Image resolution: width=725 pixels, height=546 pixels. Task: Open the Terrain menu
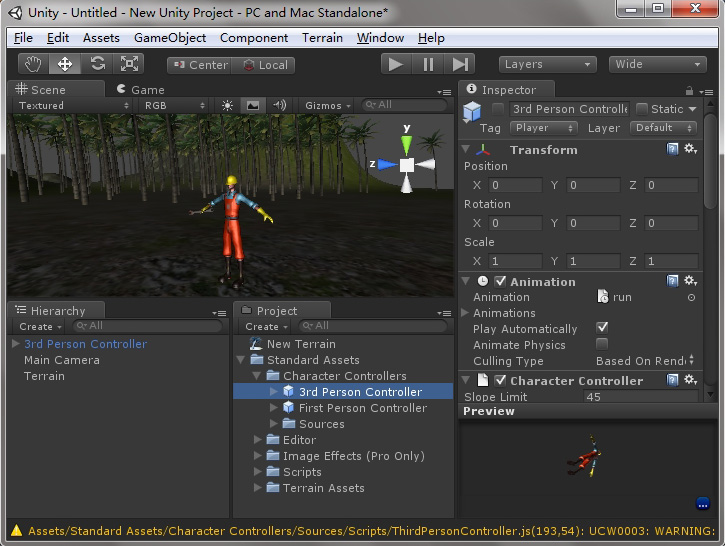coord(322,38)
